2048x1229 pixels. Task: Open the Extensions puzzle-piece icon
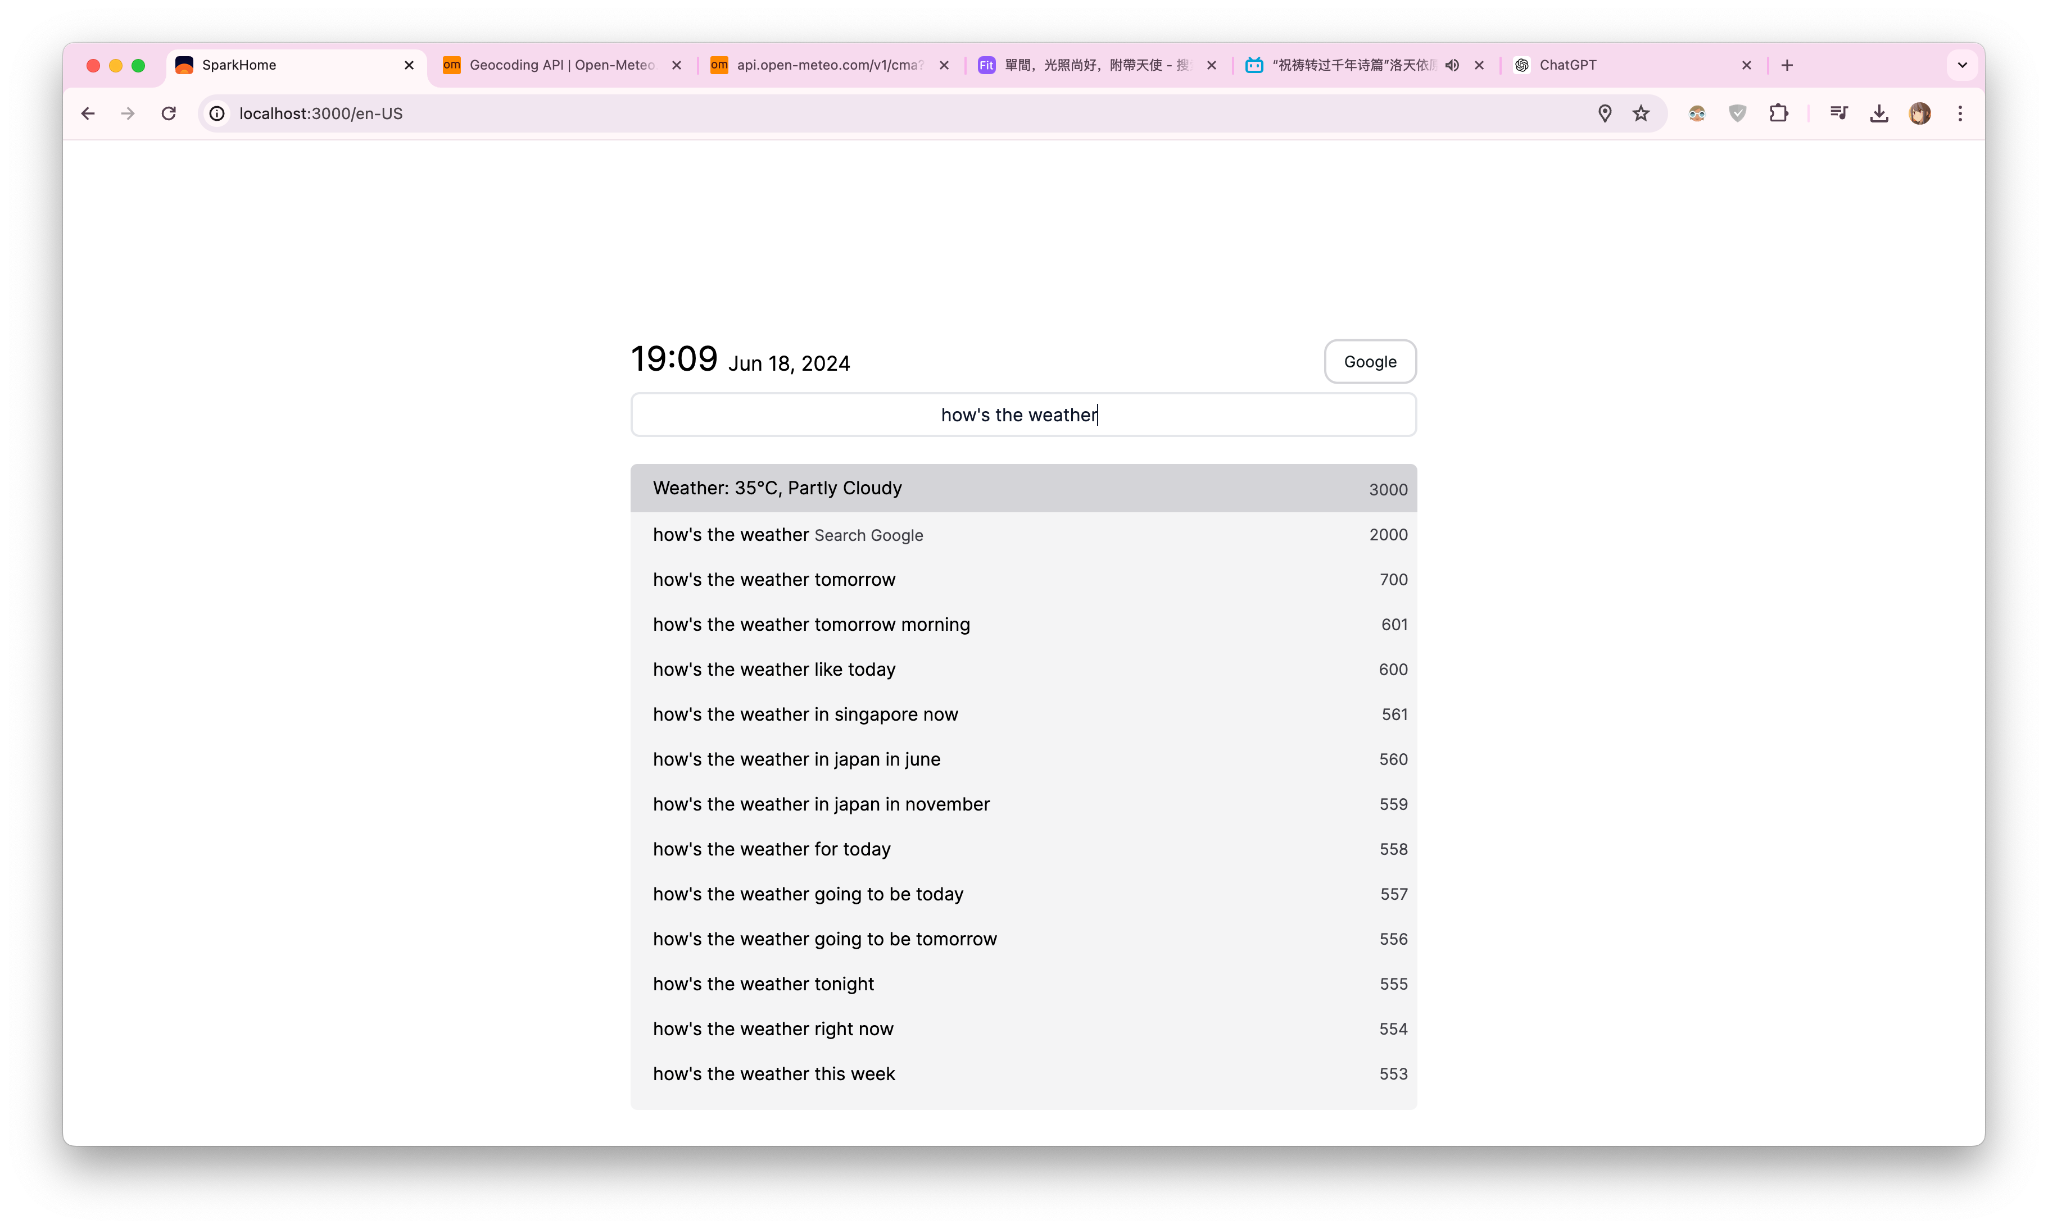pyautogui.click(x=1779, y=113)
